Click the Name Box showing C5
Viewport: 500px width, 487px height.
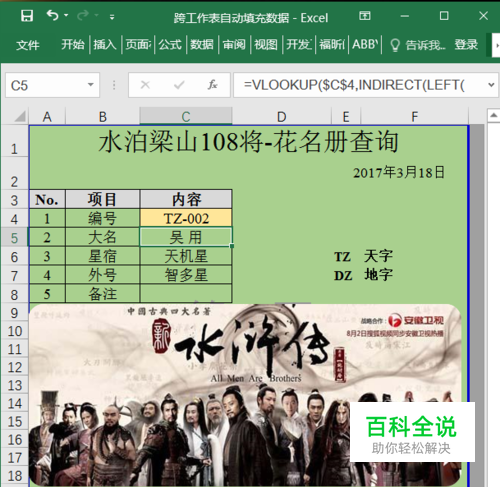47,86
